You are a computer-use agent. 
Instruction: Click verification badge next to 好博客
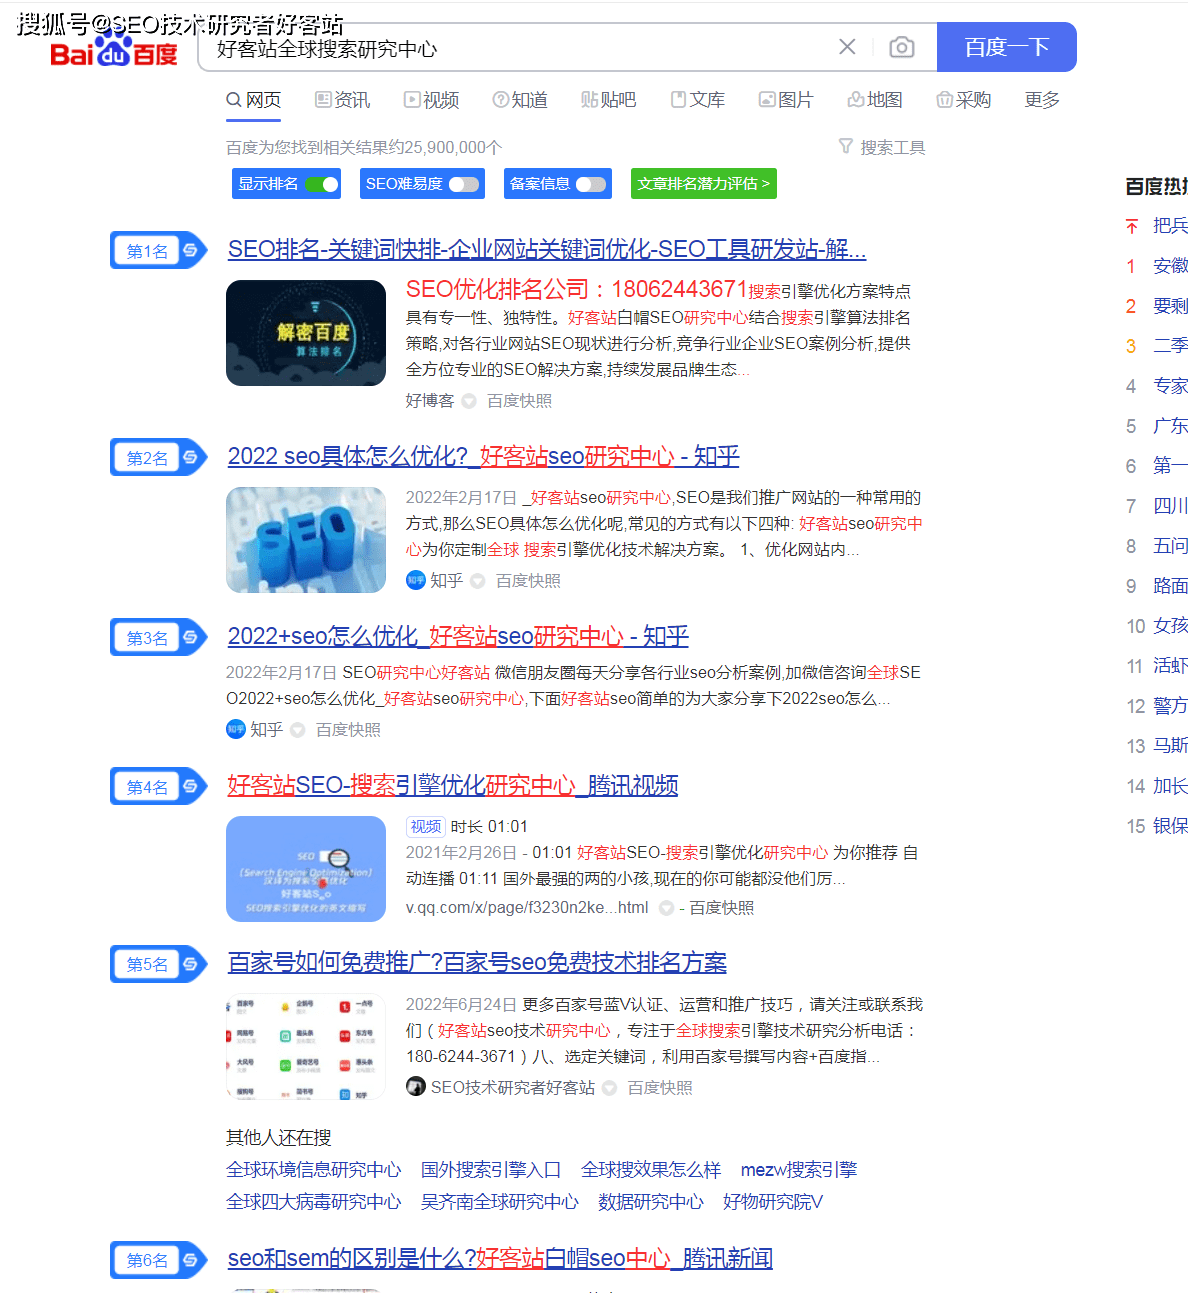coord(469,401)
